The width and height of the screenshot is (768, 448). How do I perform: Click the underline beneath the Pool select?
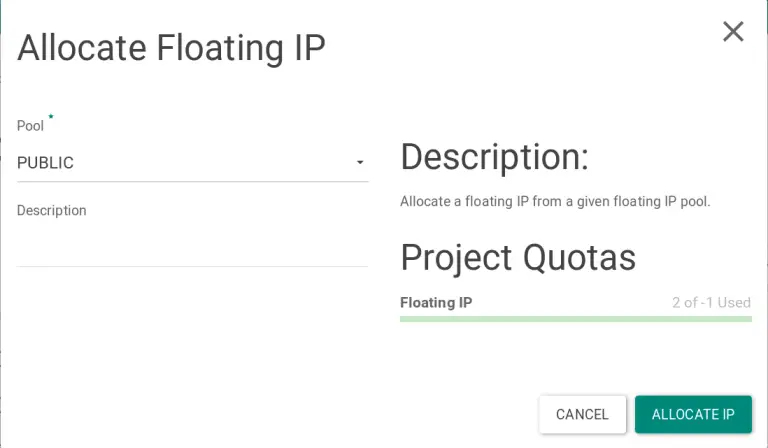(x=192, y=182)
